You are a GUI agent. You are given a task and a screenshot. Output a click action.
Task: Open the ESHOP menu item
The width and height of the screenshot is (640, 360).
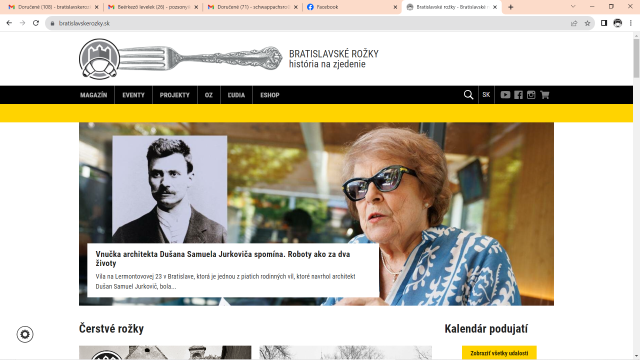coord(270,95)
